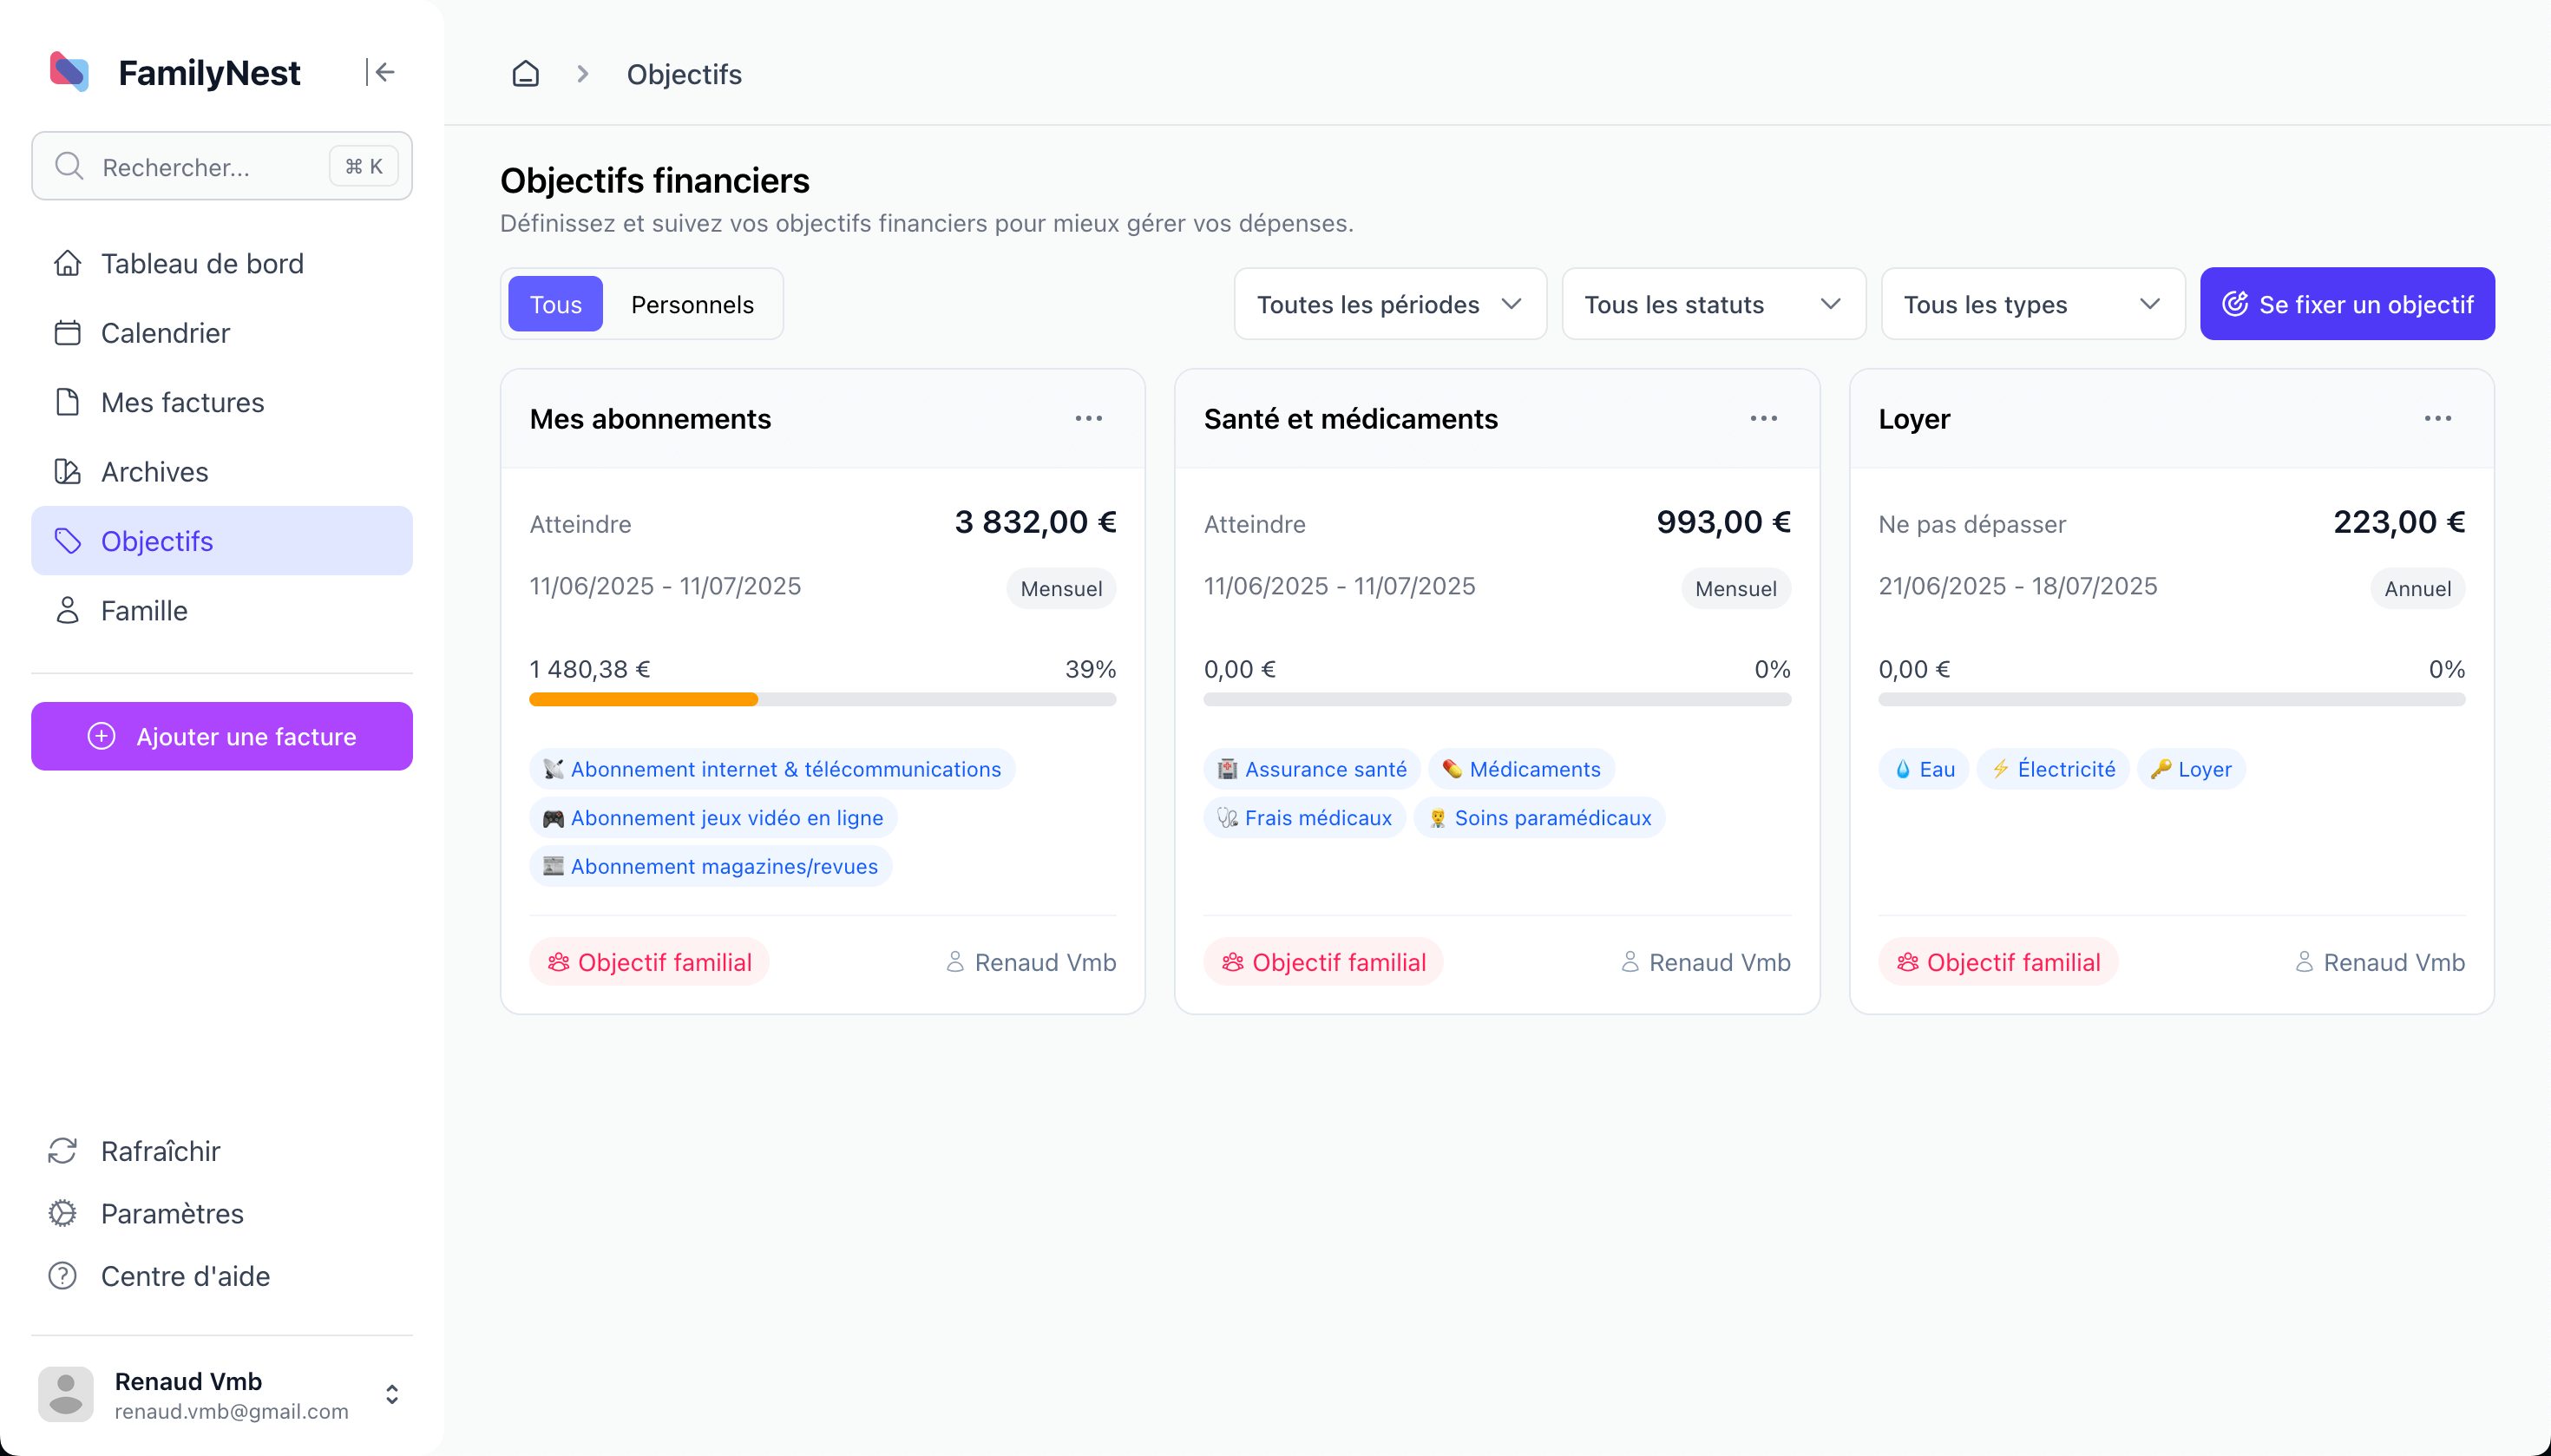
Task: Open Centre d'aide help icon
Action: click(x=63, y=1276)
